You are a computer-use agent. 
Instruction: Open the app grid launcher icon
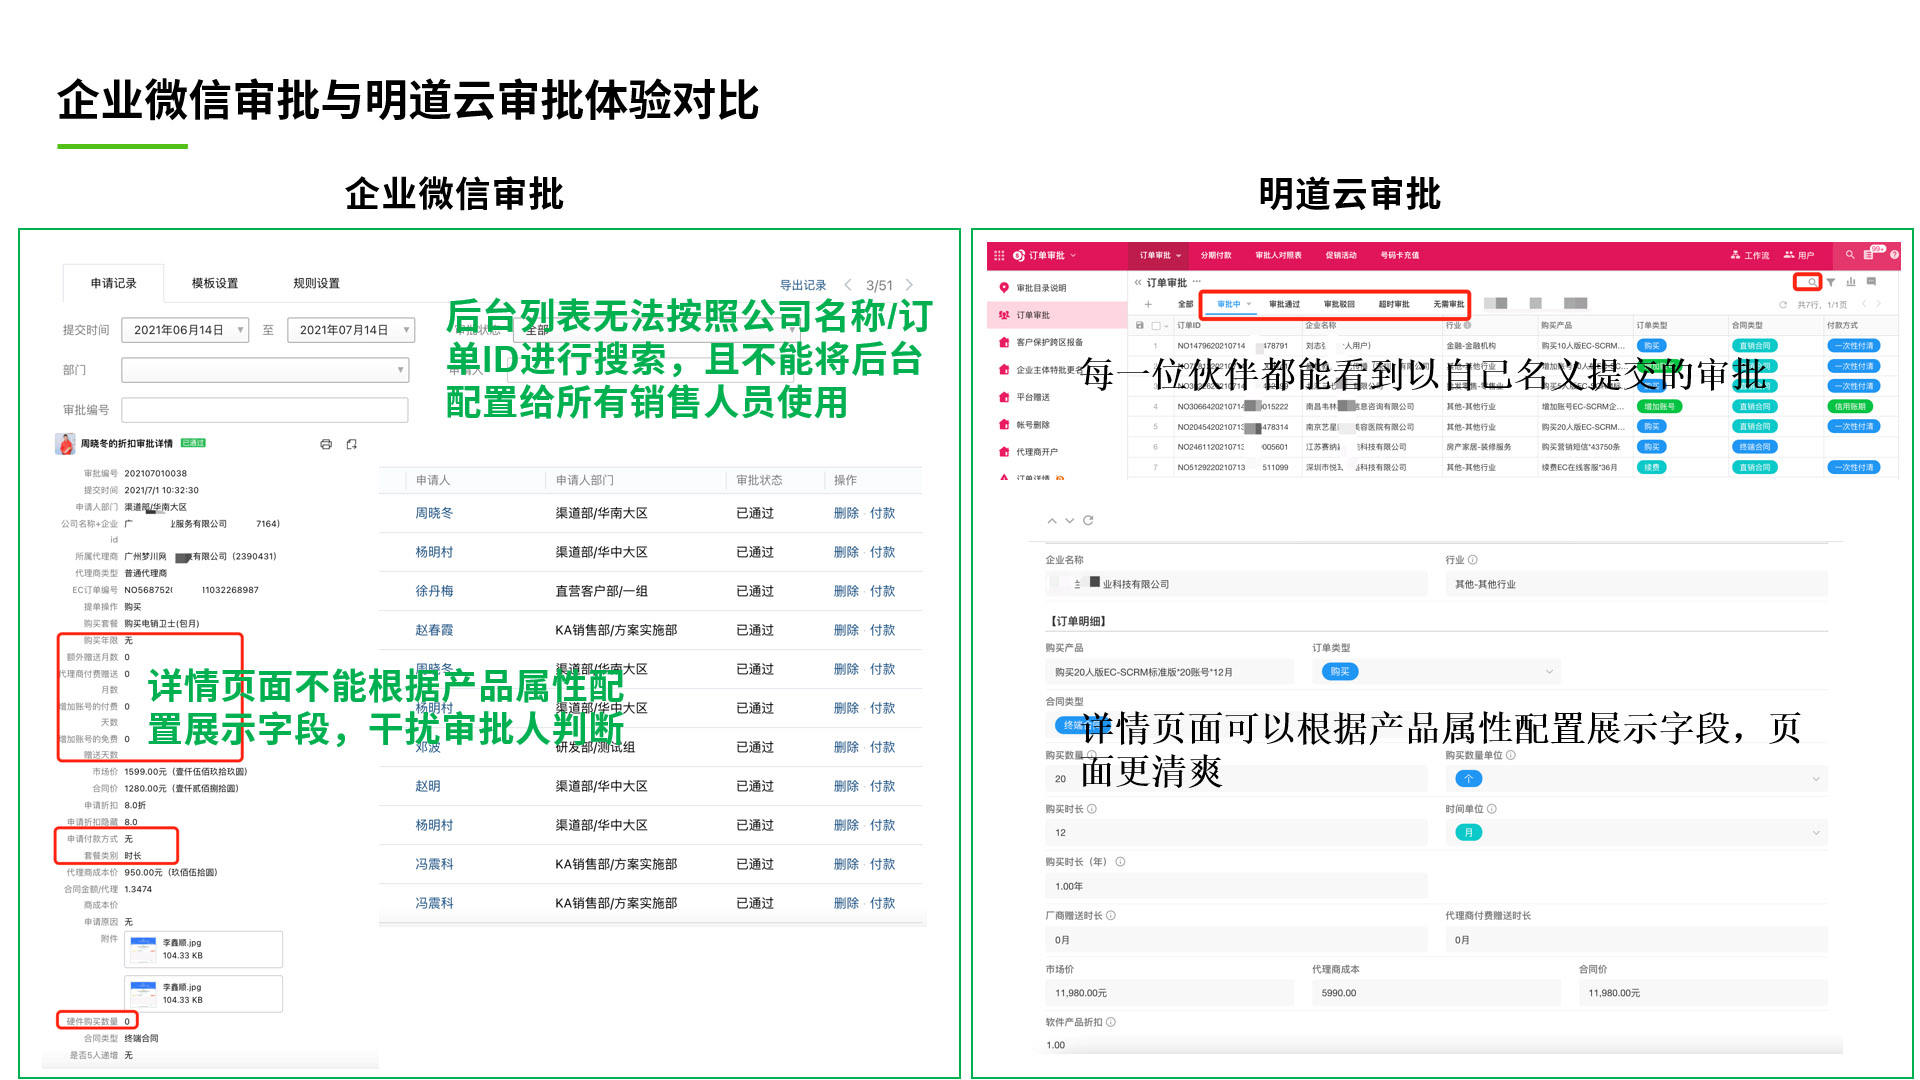pos(998,256)
